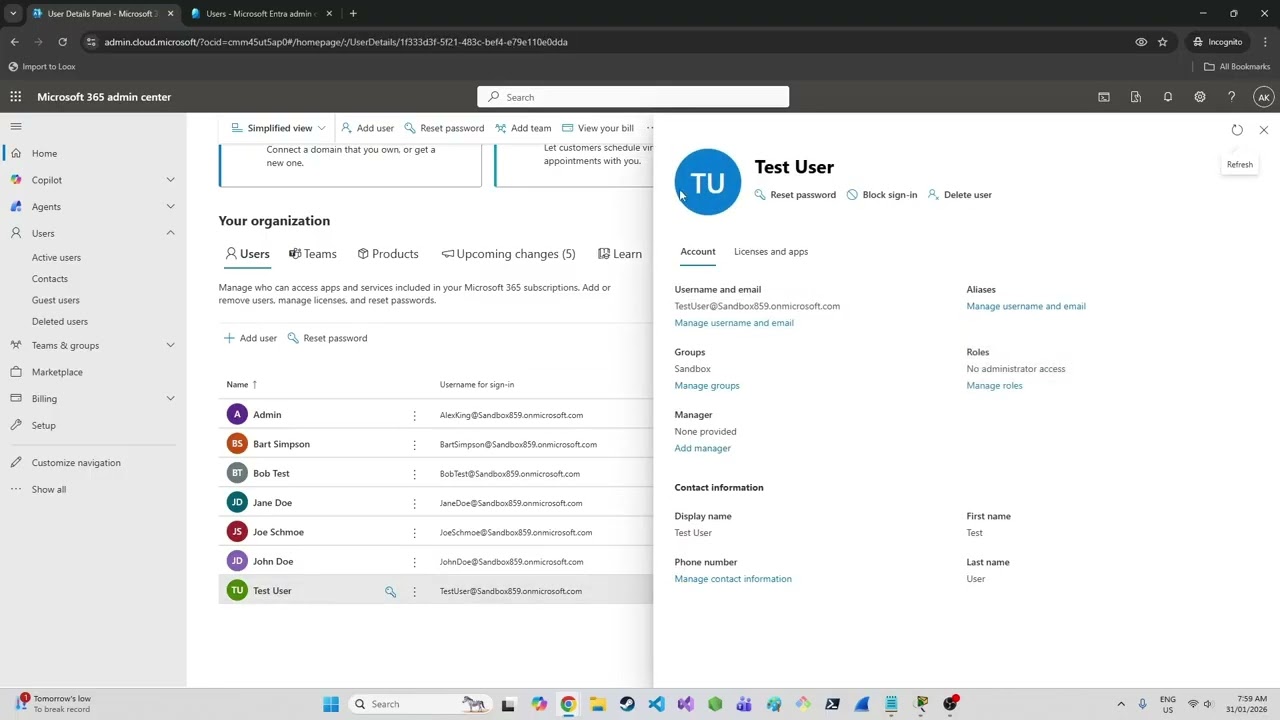Delete user Test User

tap(960, 195)
